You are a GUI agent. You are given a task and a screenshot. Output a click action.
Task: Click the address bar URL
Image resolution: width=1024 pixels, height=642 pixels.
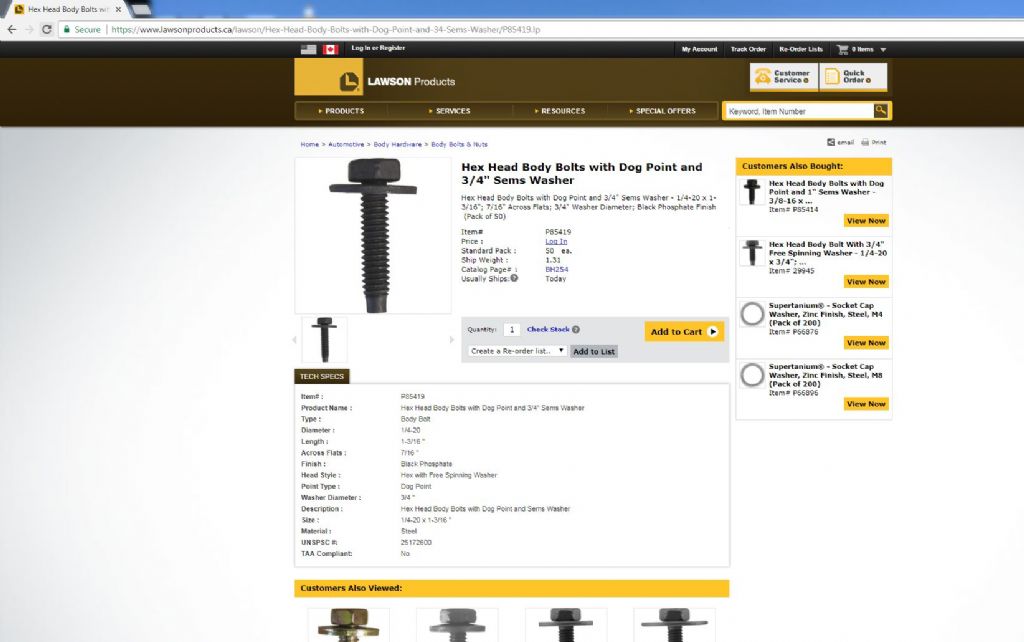(325, 29)
